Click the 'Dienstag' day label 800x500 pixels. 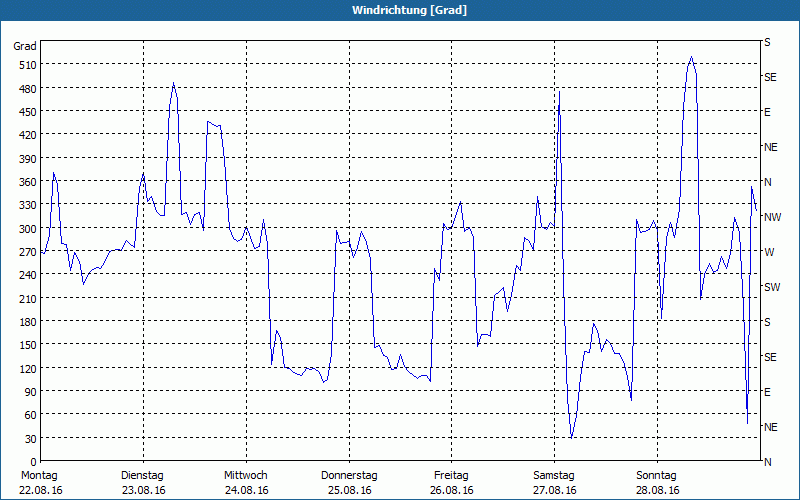[142, 476]
